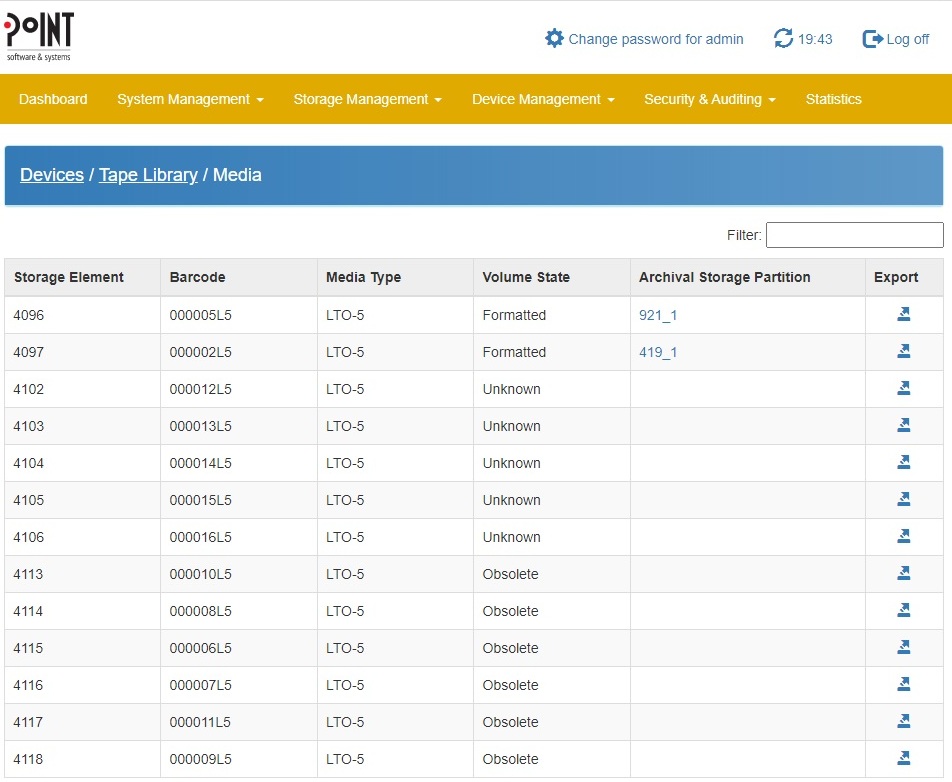
Task: Click Unknown volume state in row 4106
Action: click(511, 537)
